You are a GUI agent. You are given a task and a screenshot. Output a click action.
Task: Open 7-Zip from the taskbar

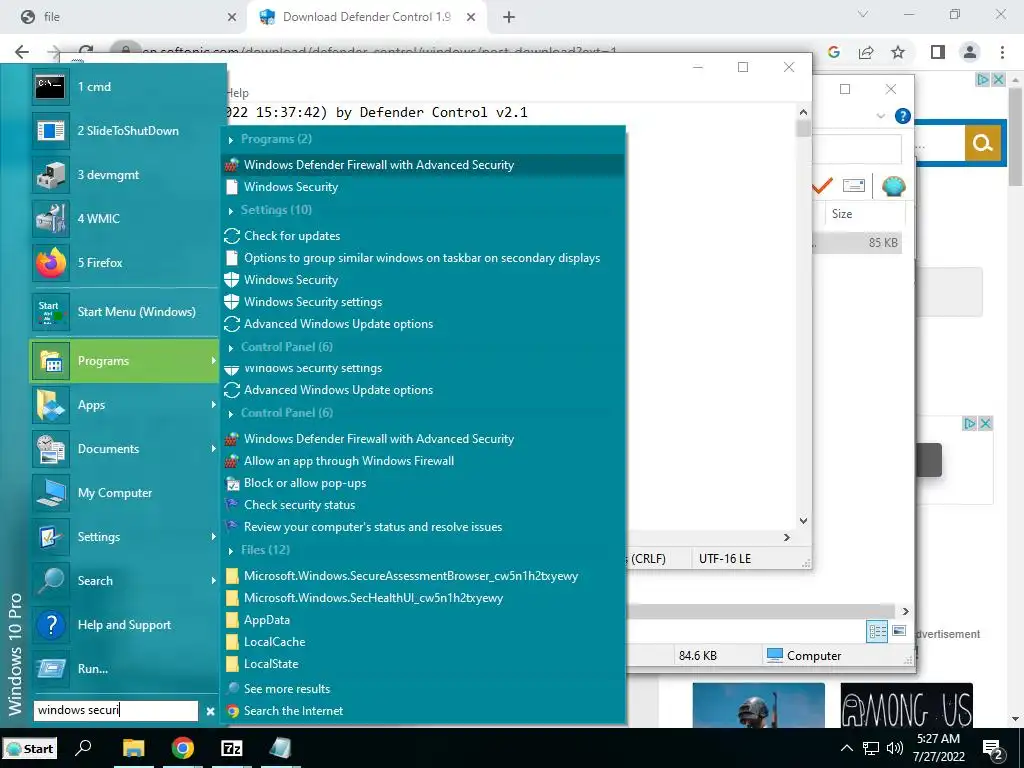point(232,748)
